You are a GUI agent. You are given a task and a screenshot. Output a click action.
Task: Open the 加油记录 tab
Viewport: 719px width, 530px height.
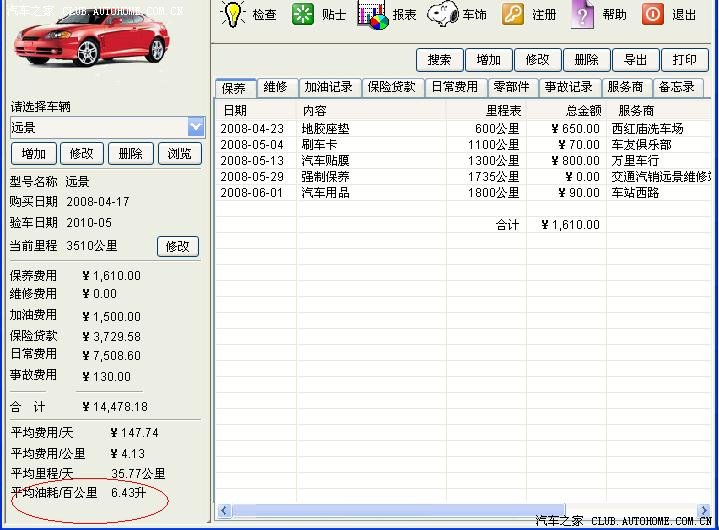[x=328, y=87]
